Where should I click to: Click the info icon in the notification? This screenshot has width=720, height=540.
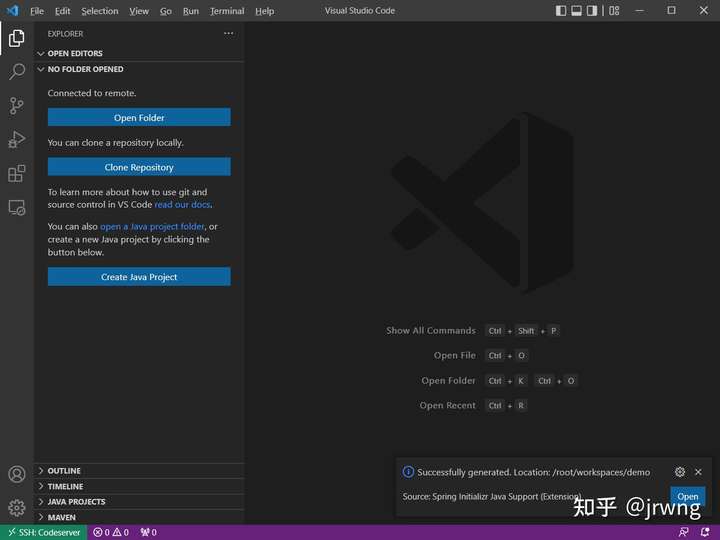coord(408,472)
